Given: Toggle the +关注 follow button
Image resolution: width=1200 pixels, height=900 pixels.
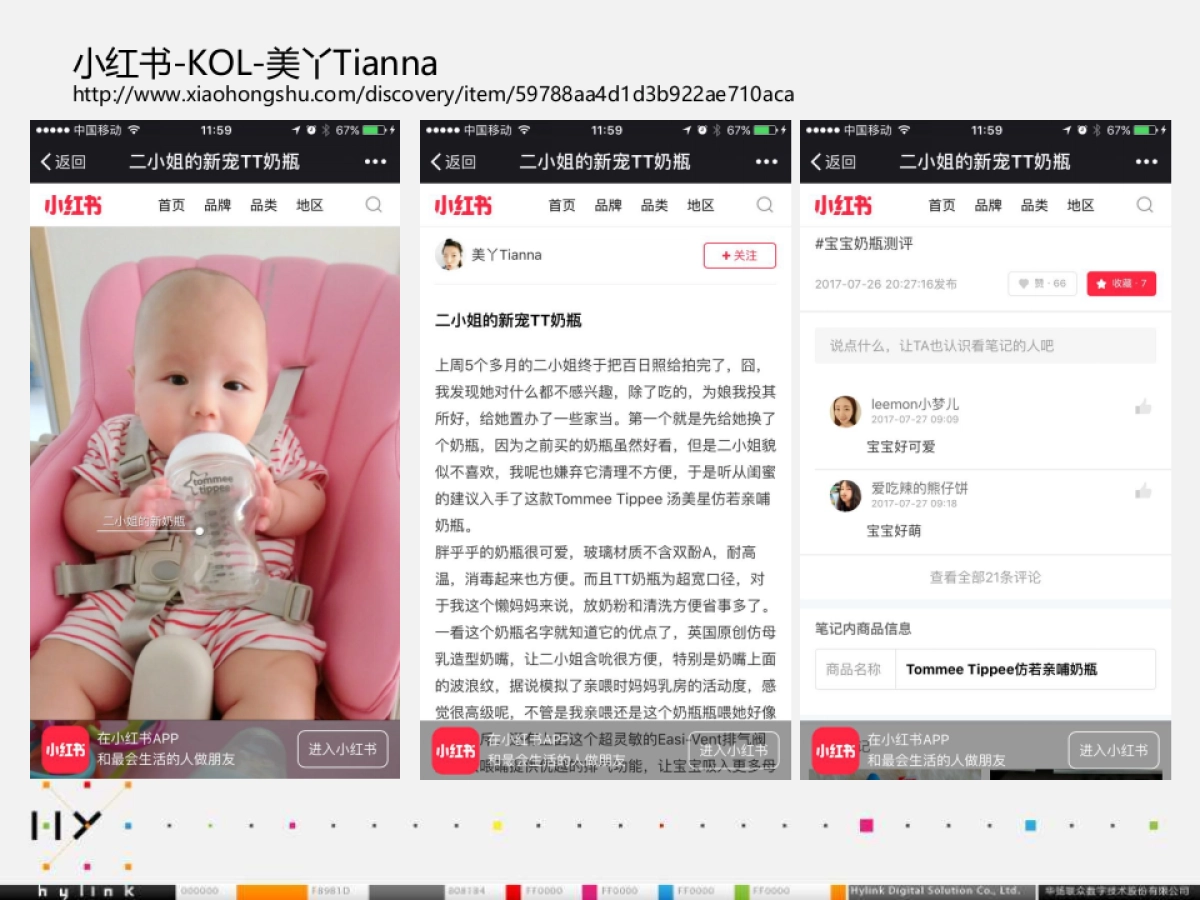Looking at the screenshot, I should (739, 255).
